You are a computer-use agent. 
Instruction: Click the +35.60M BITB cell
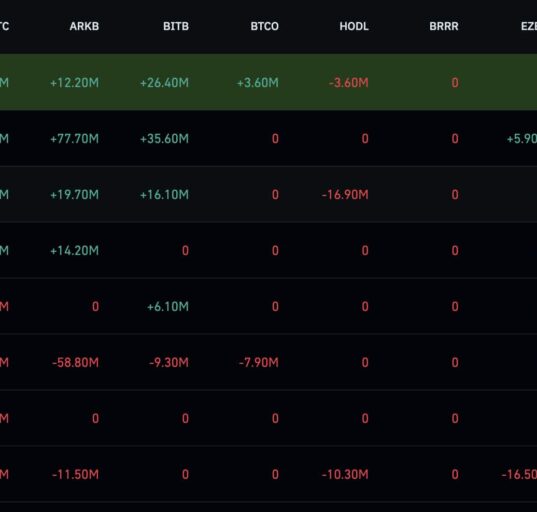pyautogui.click(x=164, y=139)
